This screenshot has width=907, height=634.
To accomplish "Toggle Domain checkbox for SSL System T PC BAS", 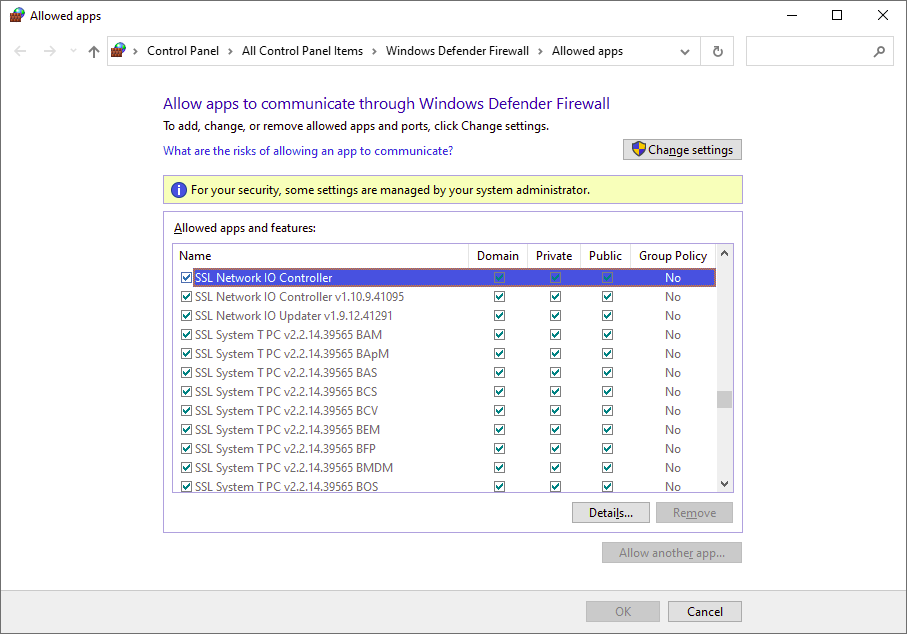I will click(x=499, y=373).
